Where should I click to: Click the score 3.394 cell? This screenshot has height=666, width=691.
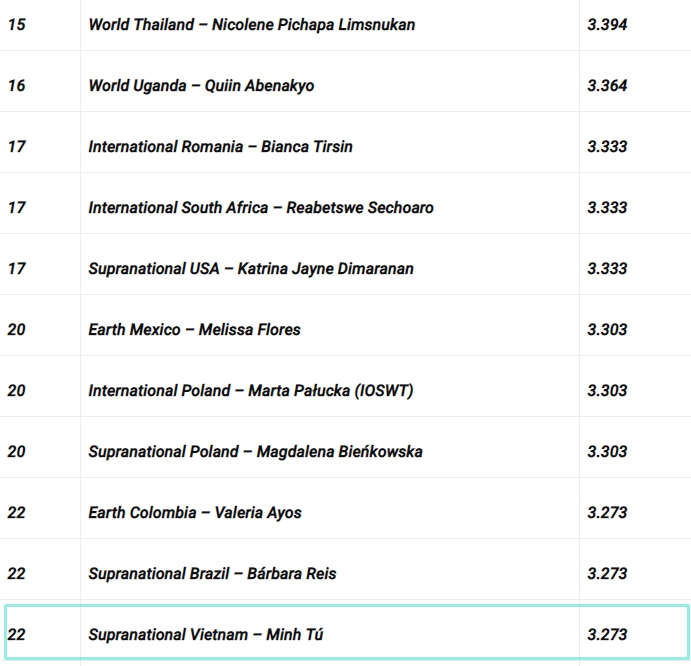[607, 24]
